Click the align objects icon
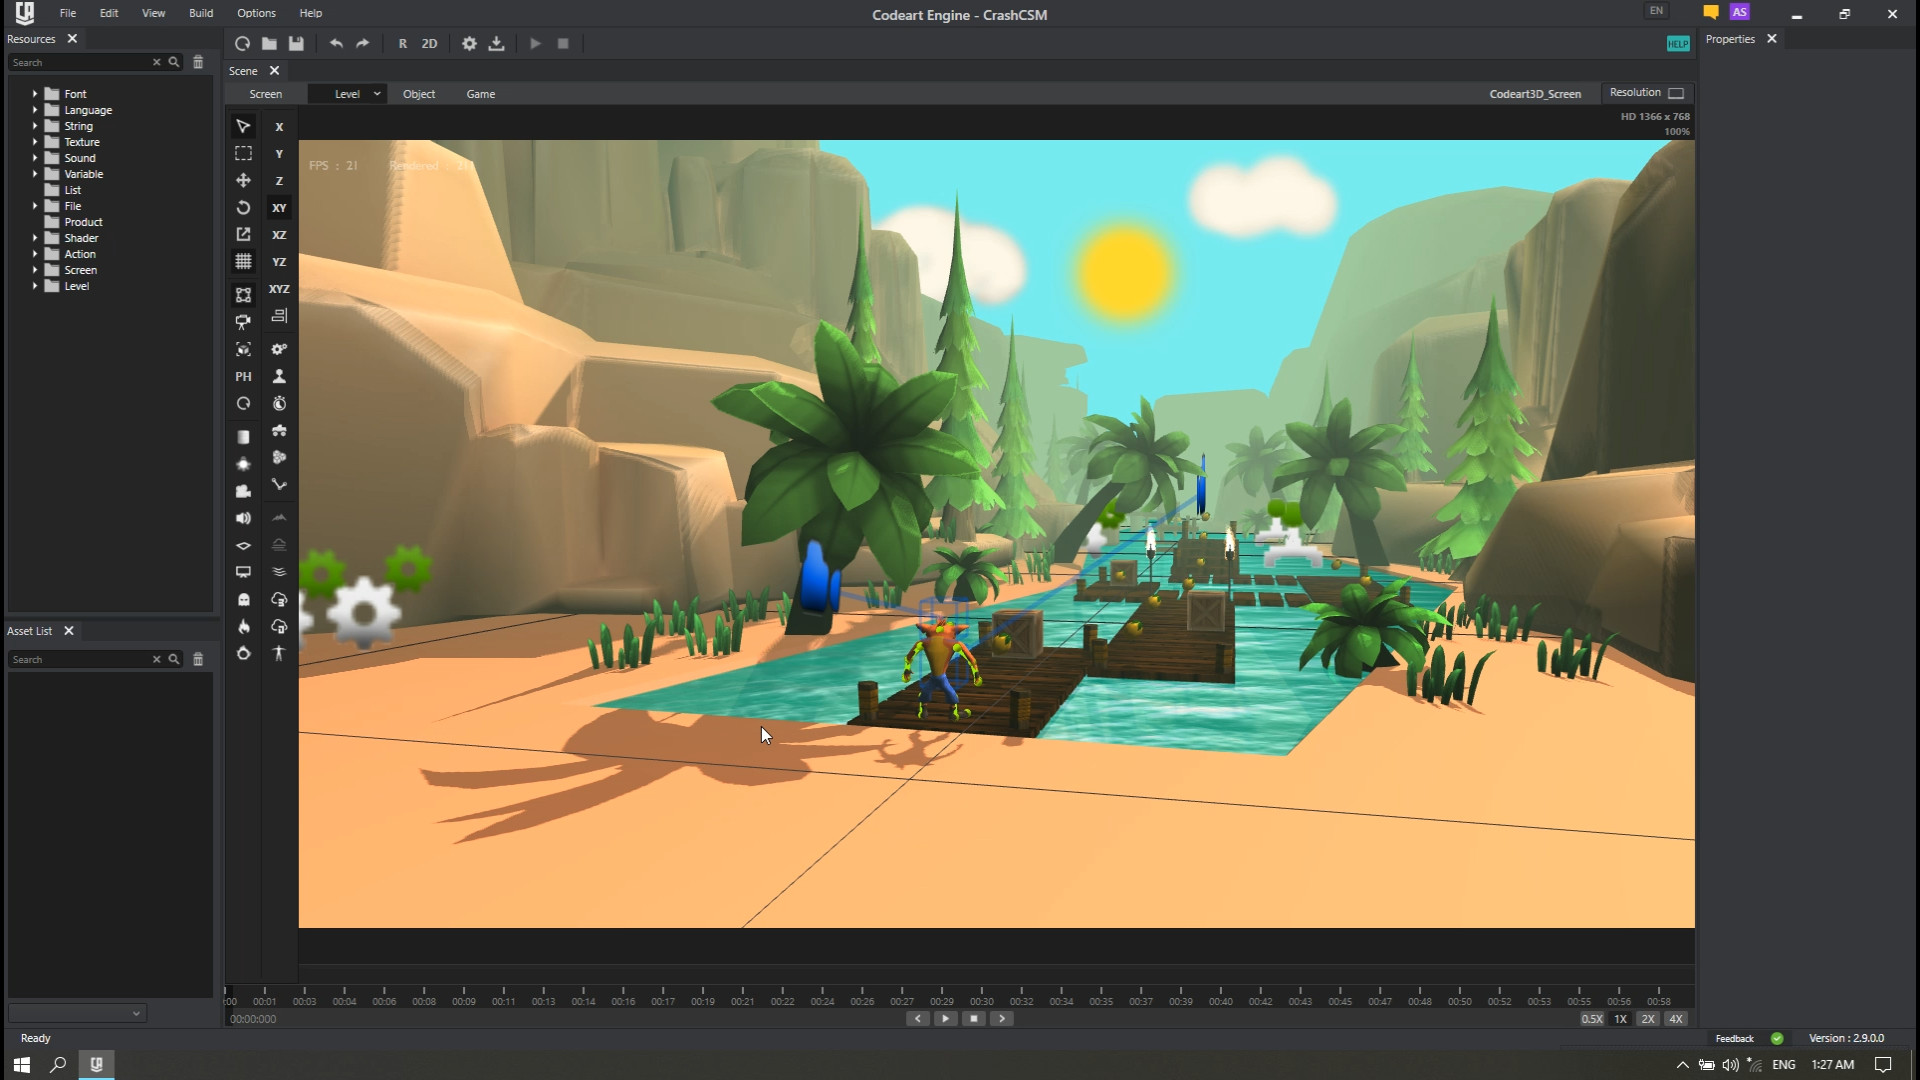 click(x=279, y=316)
